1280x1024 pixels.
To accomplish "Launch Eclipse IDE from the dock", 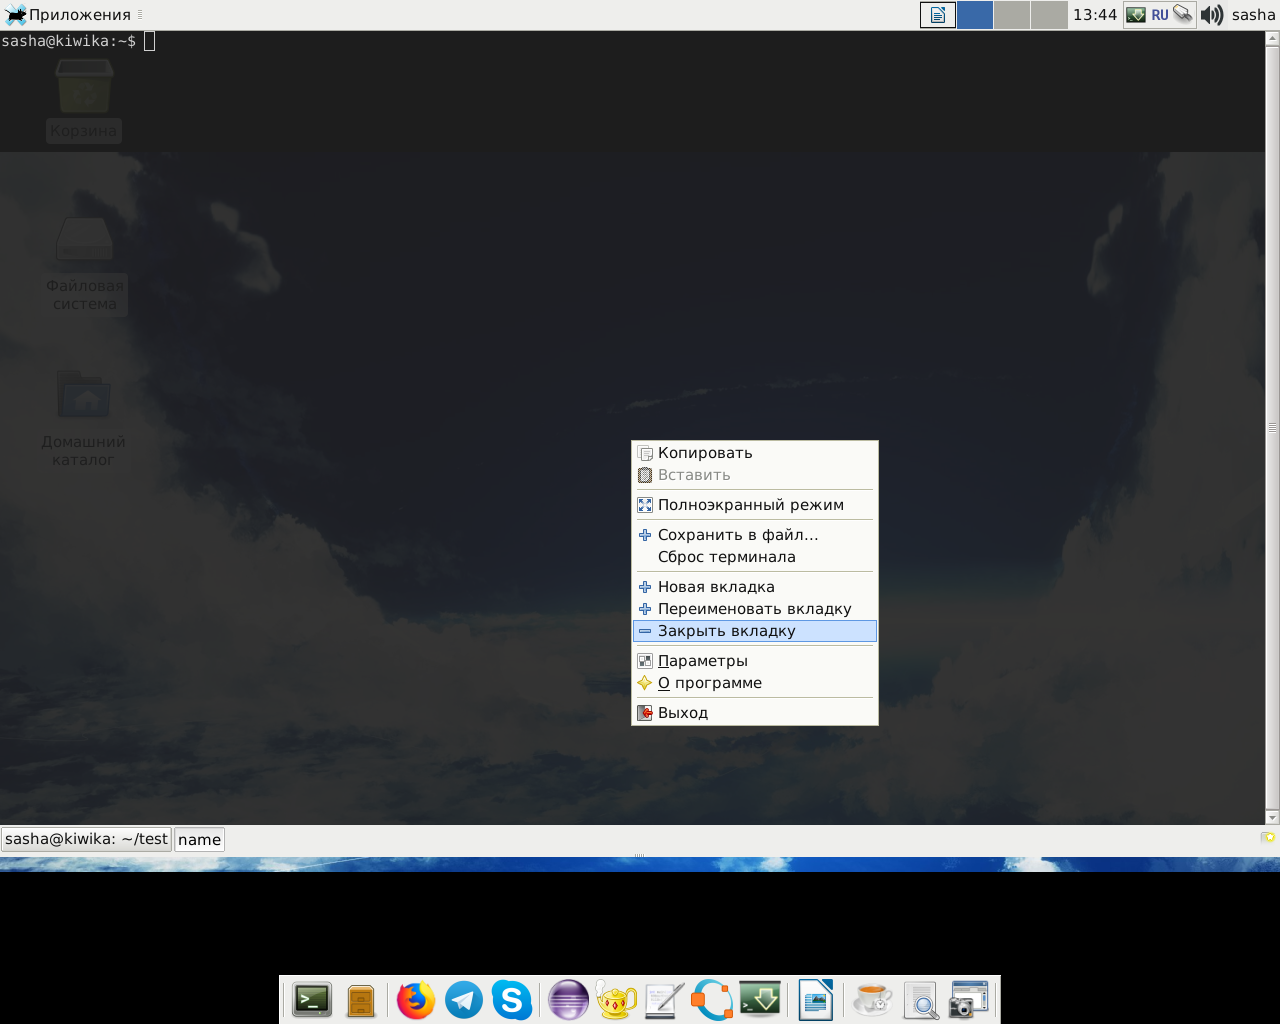I will (x=568, y=1000).
